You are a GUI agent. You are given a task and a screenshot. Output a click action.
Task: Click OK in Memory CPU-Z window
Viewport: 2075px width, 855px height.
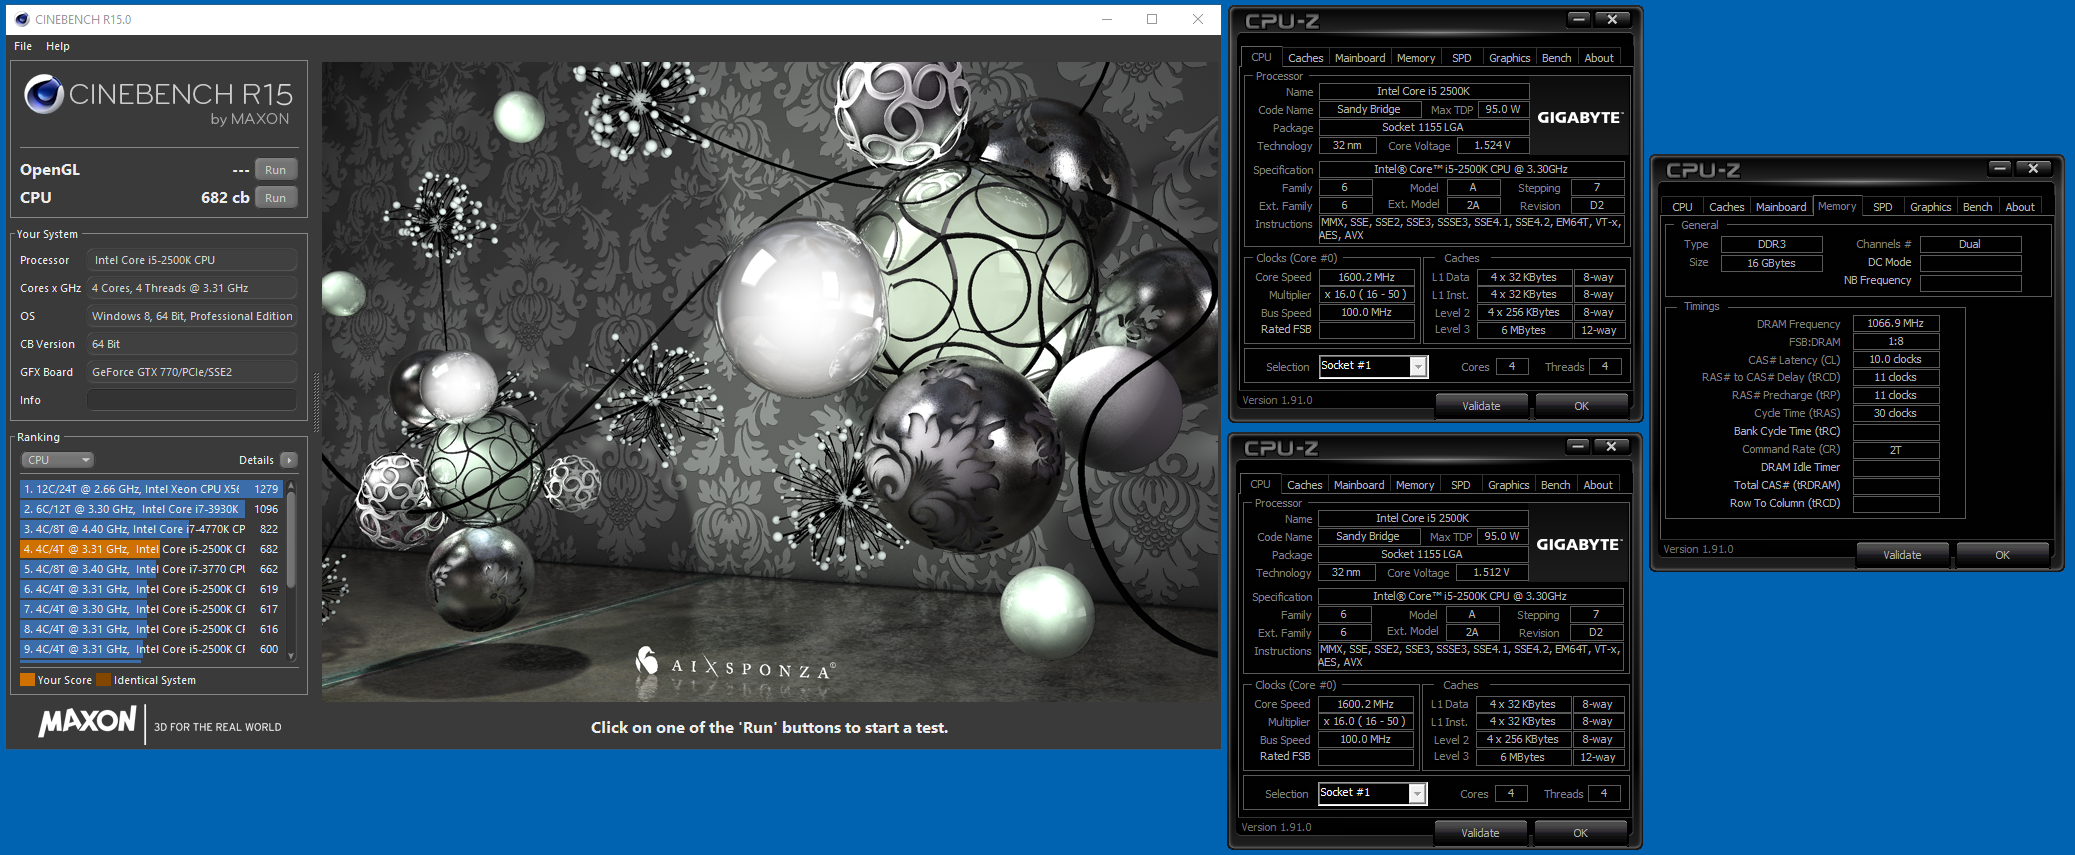tap(2002, 555)
